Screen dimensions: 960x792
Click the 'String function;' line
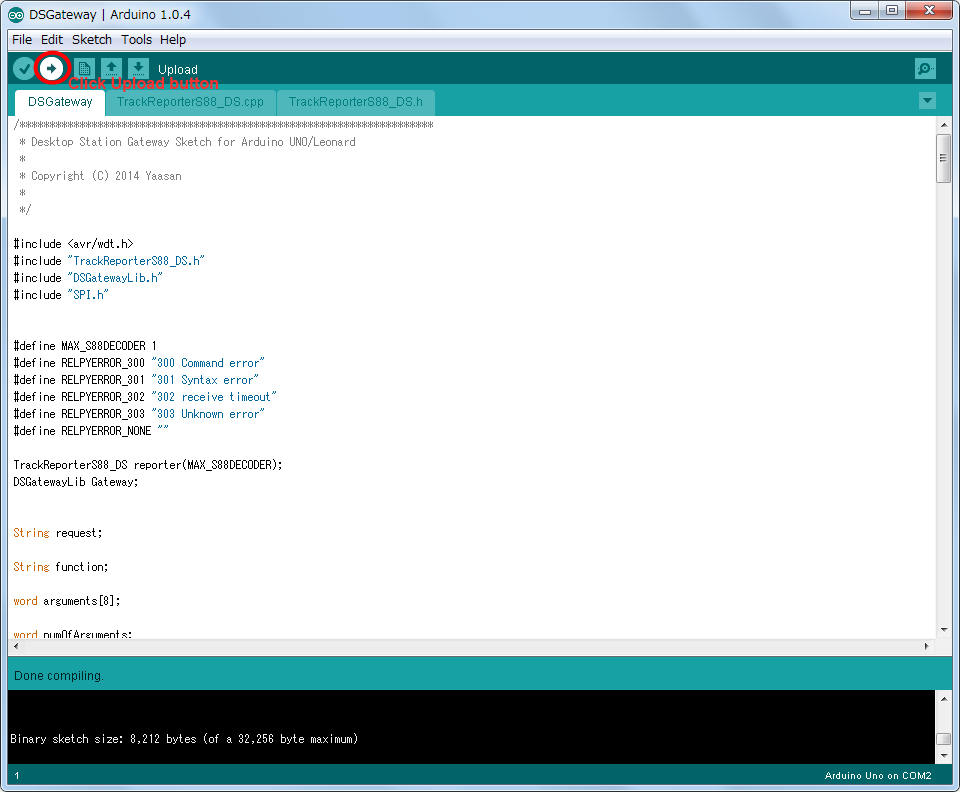61,567
